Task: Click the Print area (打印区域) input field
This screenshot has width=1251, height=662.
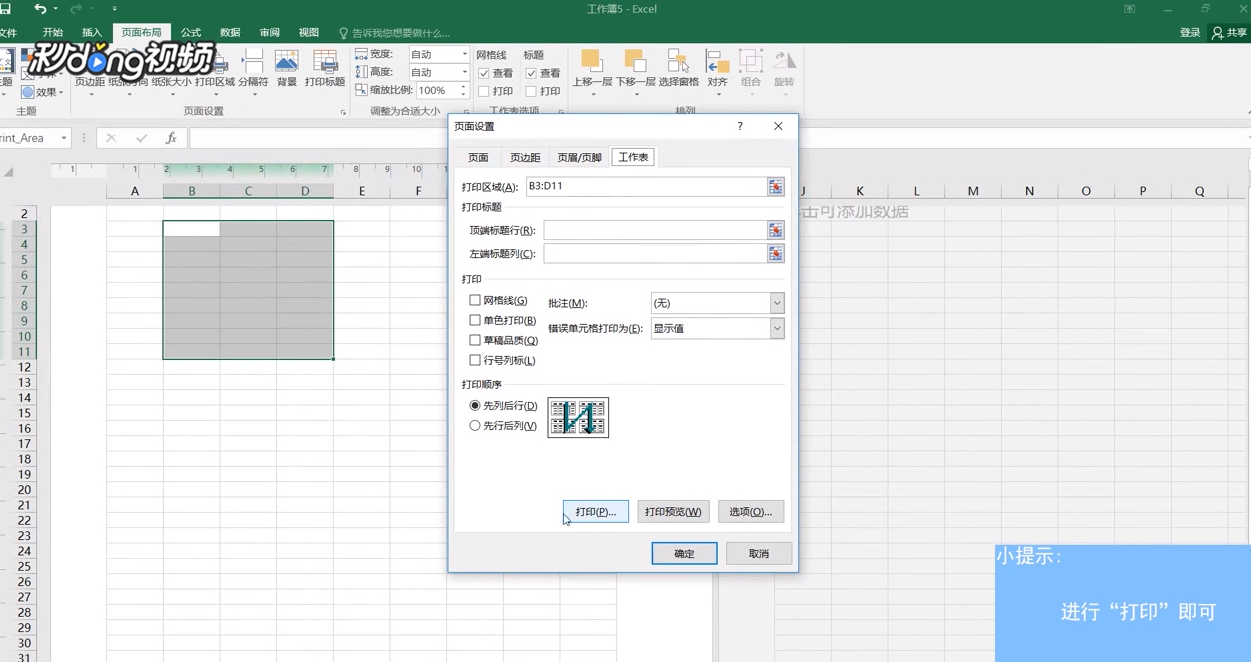Action: [x=646, y=187]
